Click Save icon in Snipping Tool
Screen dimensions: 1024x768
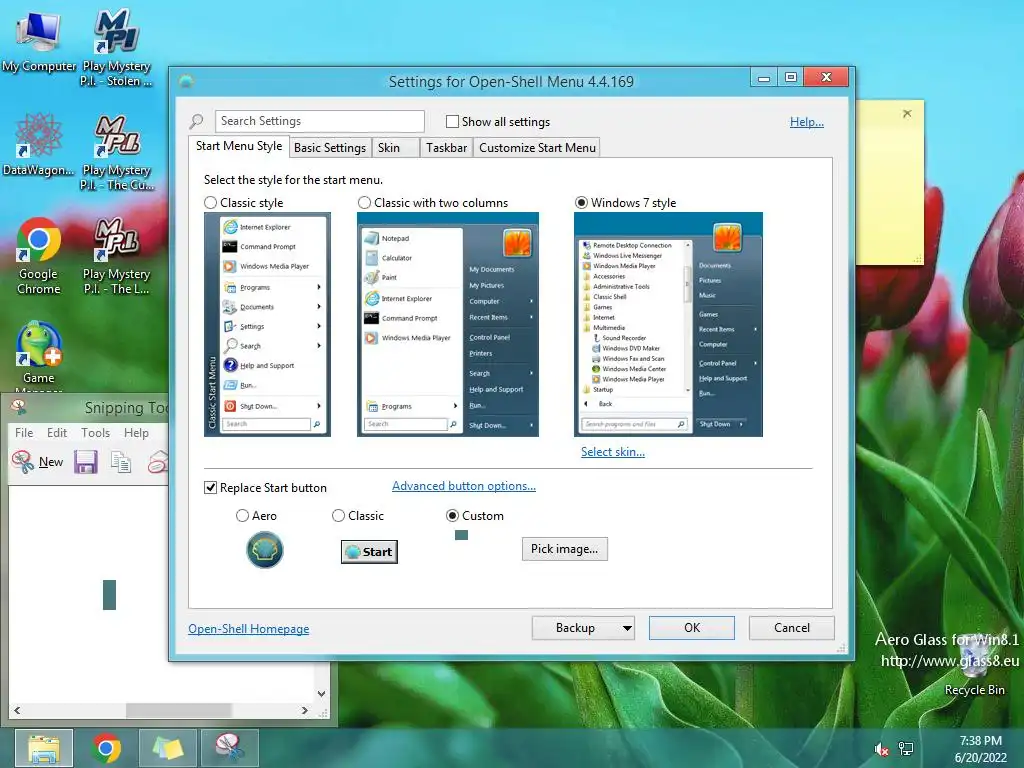pos(86,462)
